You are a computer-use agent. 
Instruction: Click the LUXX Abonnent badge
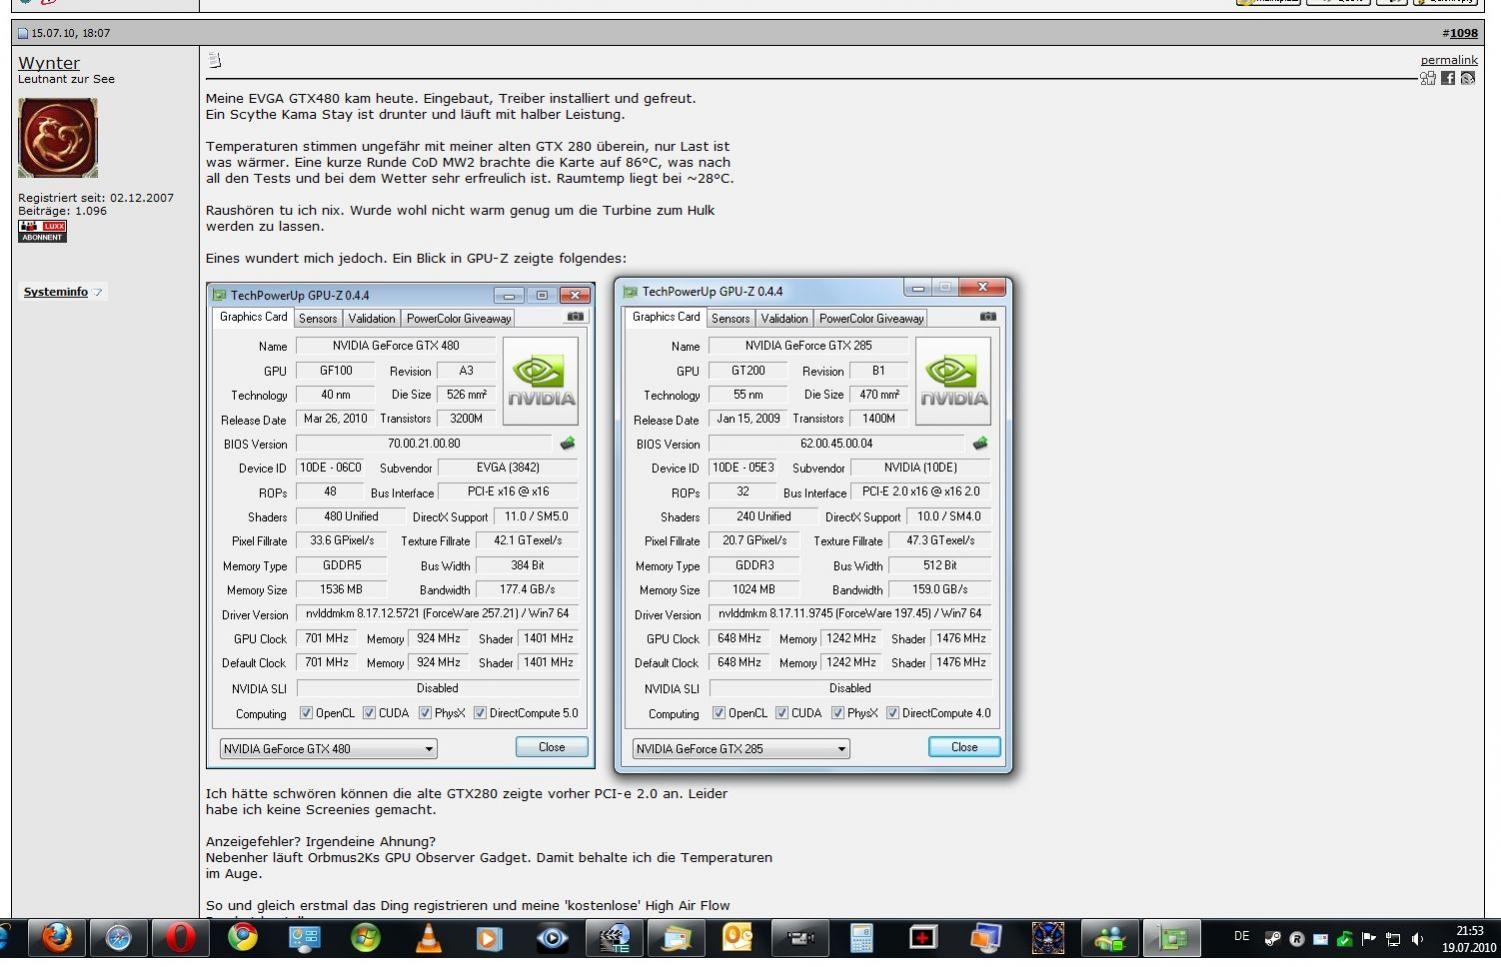(x=42, y=231)
